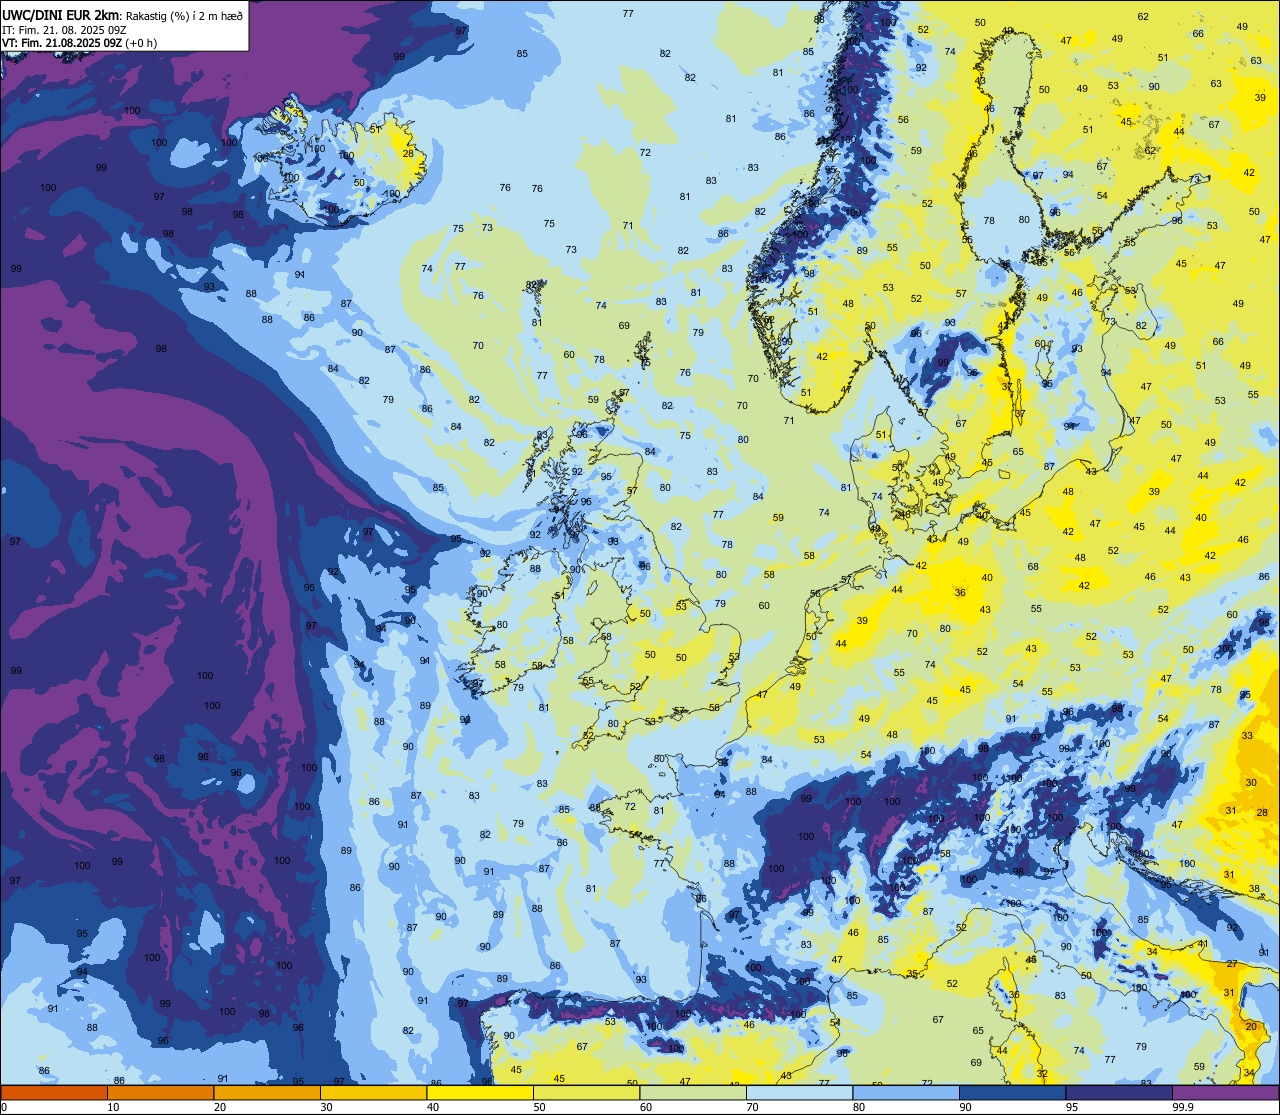Viewport: 1280px width, 1115px height.
Task: Click the orange 10–20 legend swatch
Action: pyautogui.click(x=160, y=1093)
